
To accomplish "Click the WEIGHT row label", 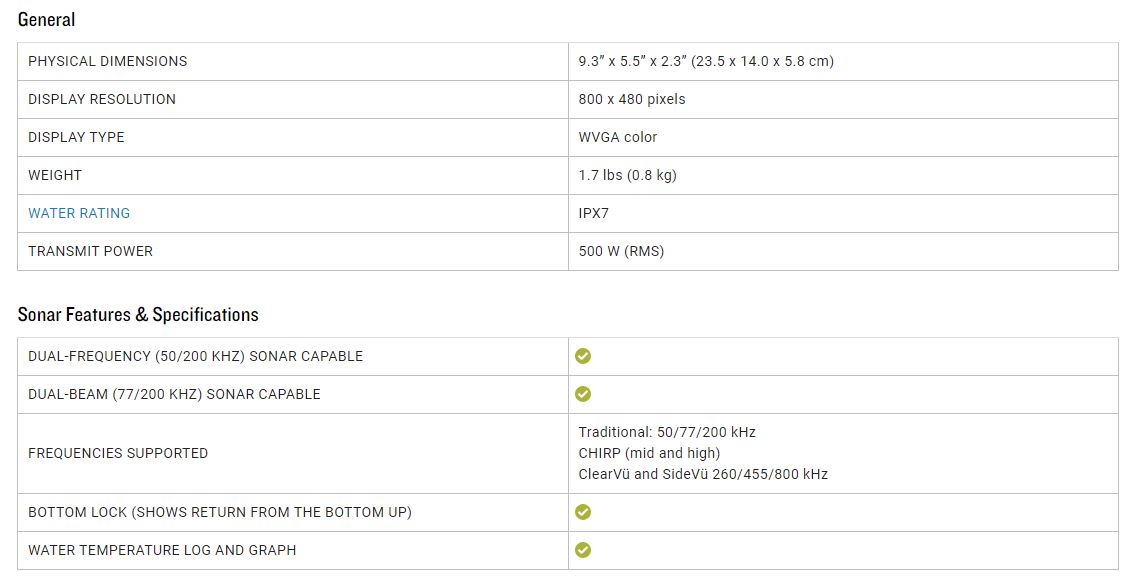I will 55,175.
